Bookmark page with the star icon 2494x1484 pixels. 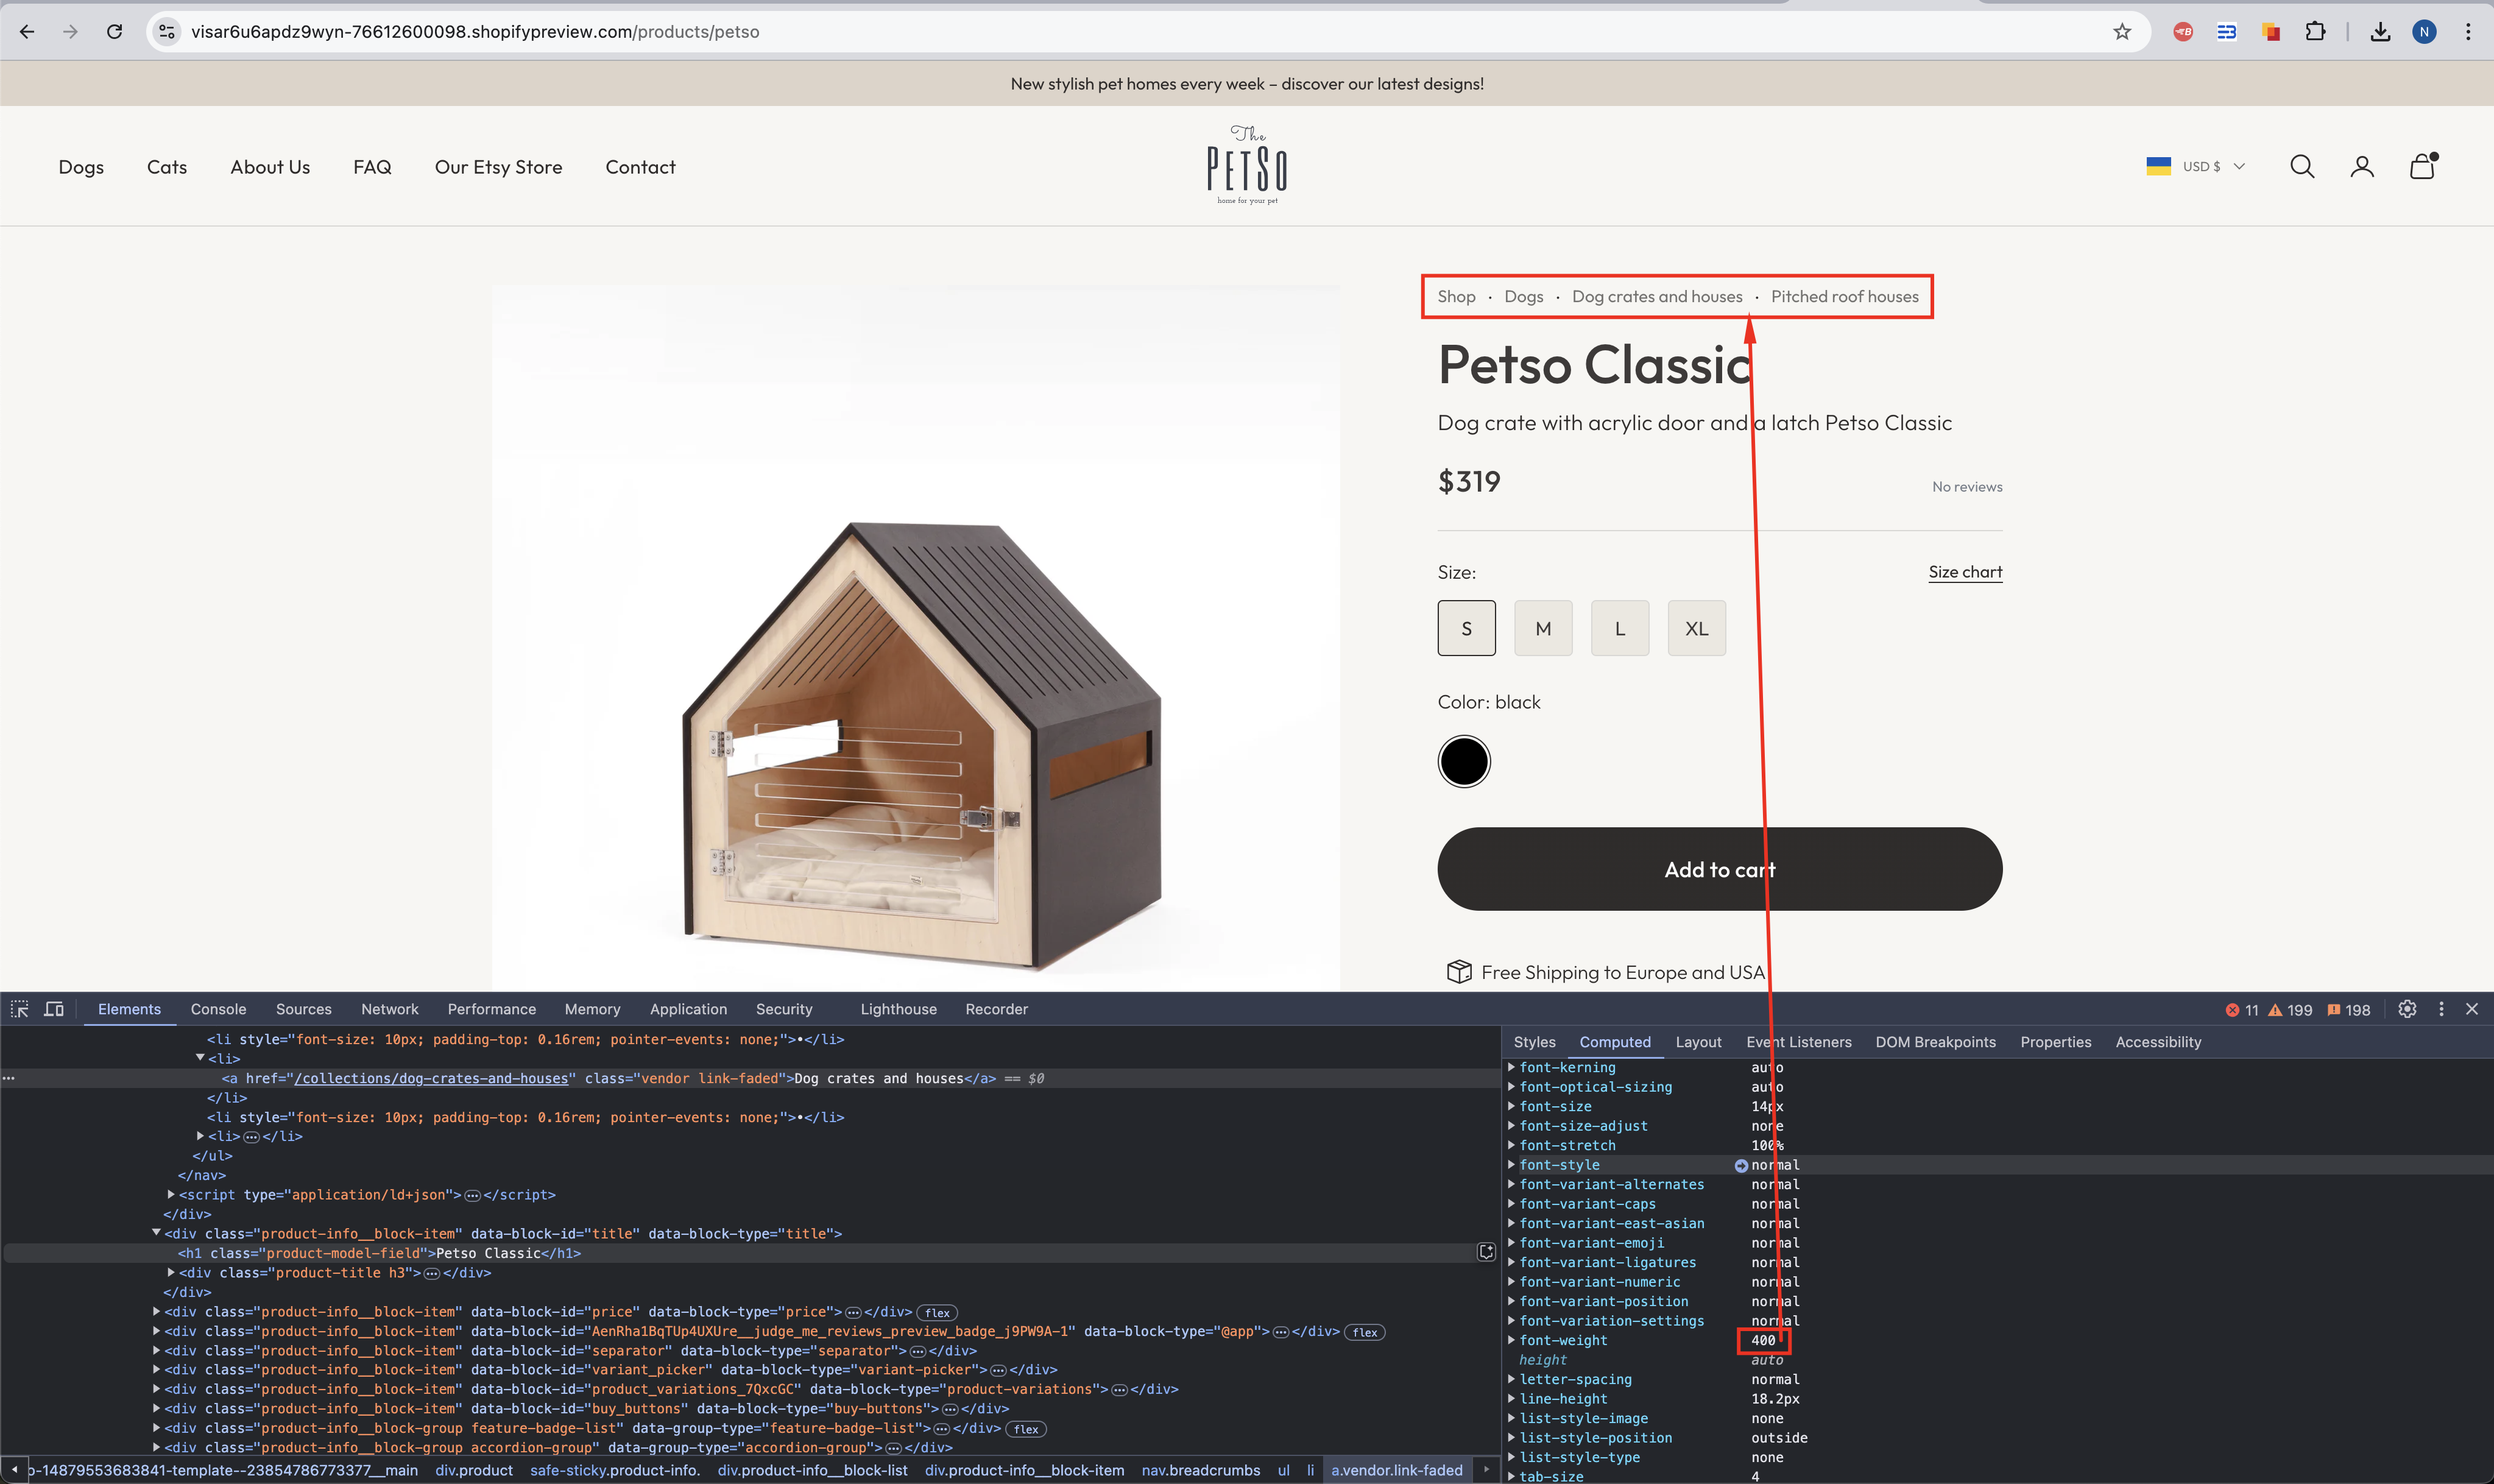[2122, 32]
